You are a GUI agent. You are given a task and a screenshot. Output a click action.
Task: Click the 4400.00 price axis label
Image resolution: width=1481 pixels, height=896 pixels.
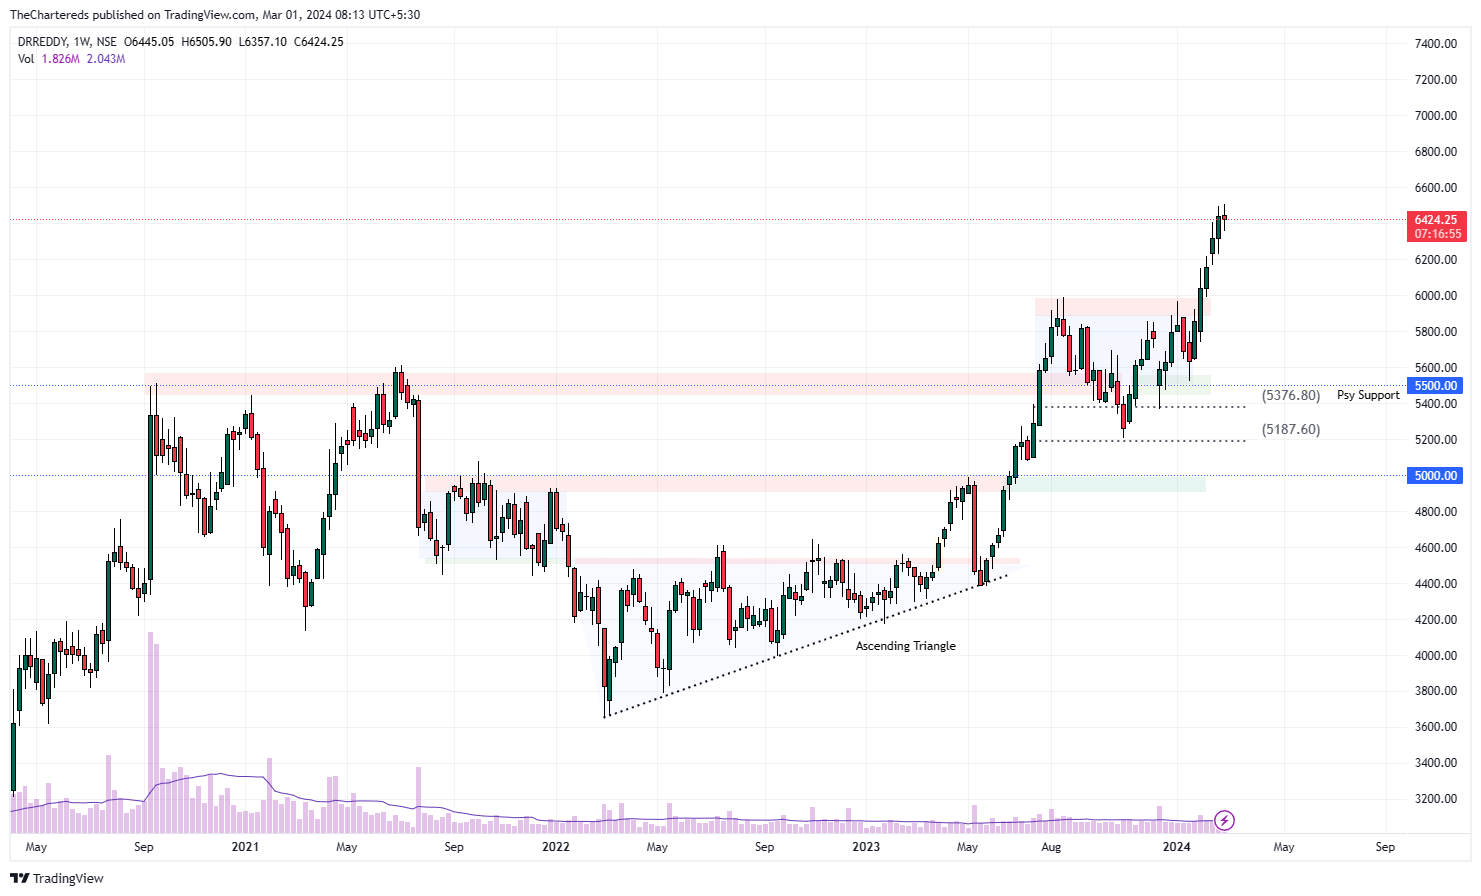click(1436, 584)
